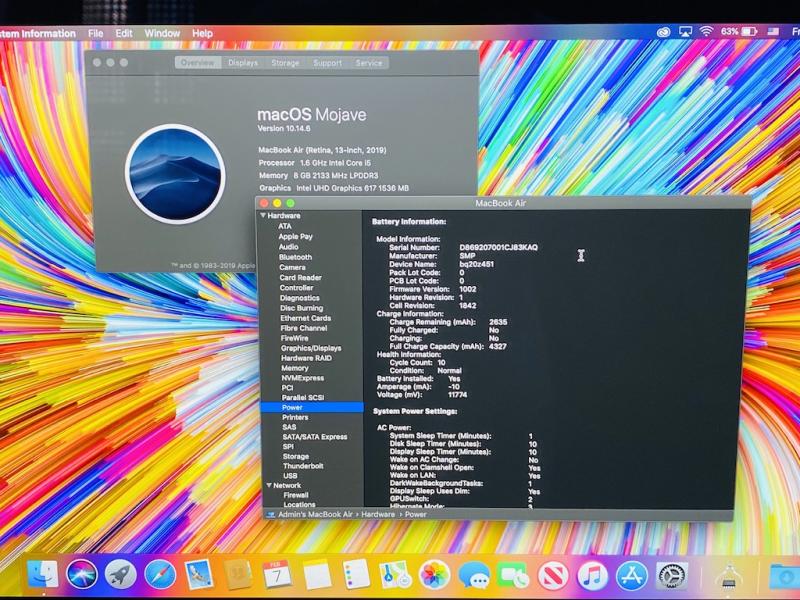Open FaceTime green icon in Dock
This screenshot has height=600, width=800.
(x=513, y=576)
